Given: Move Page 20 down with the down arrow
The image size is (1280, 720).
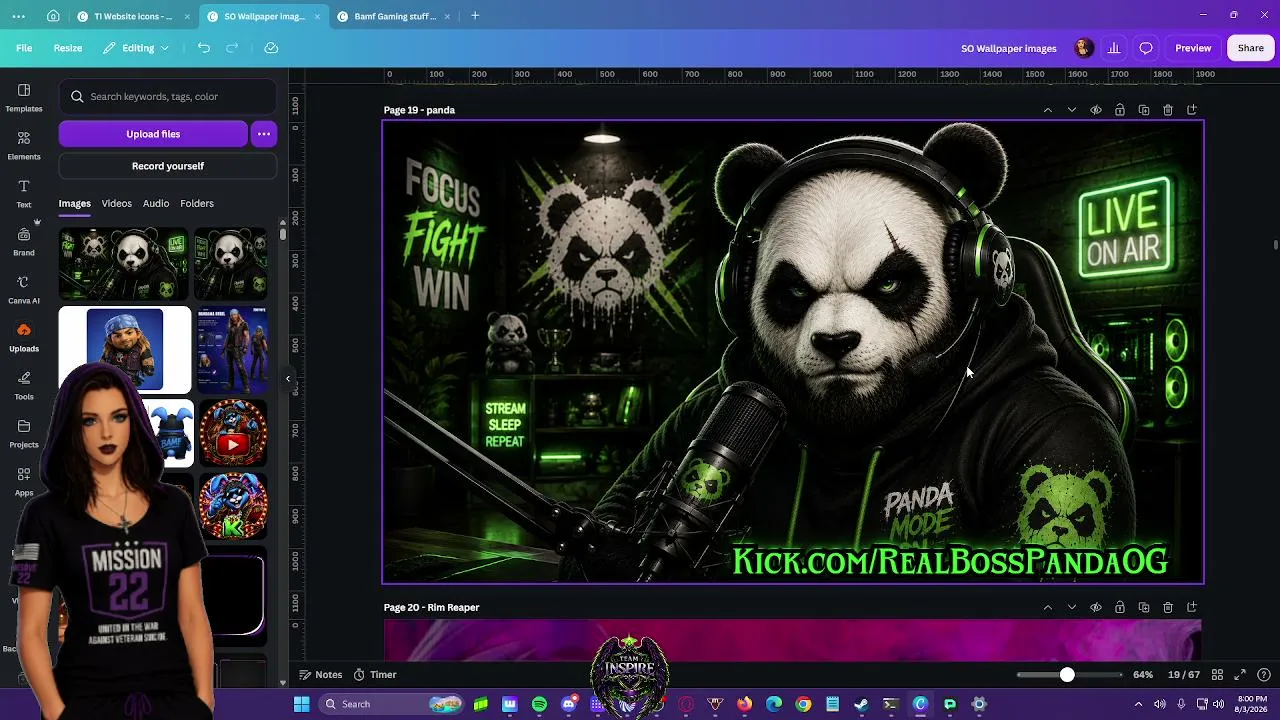Looking at the screenshot, I should coord(1072,607).
